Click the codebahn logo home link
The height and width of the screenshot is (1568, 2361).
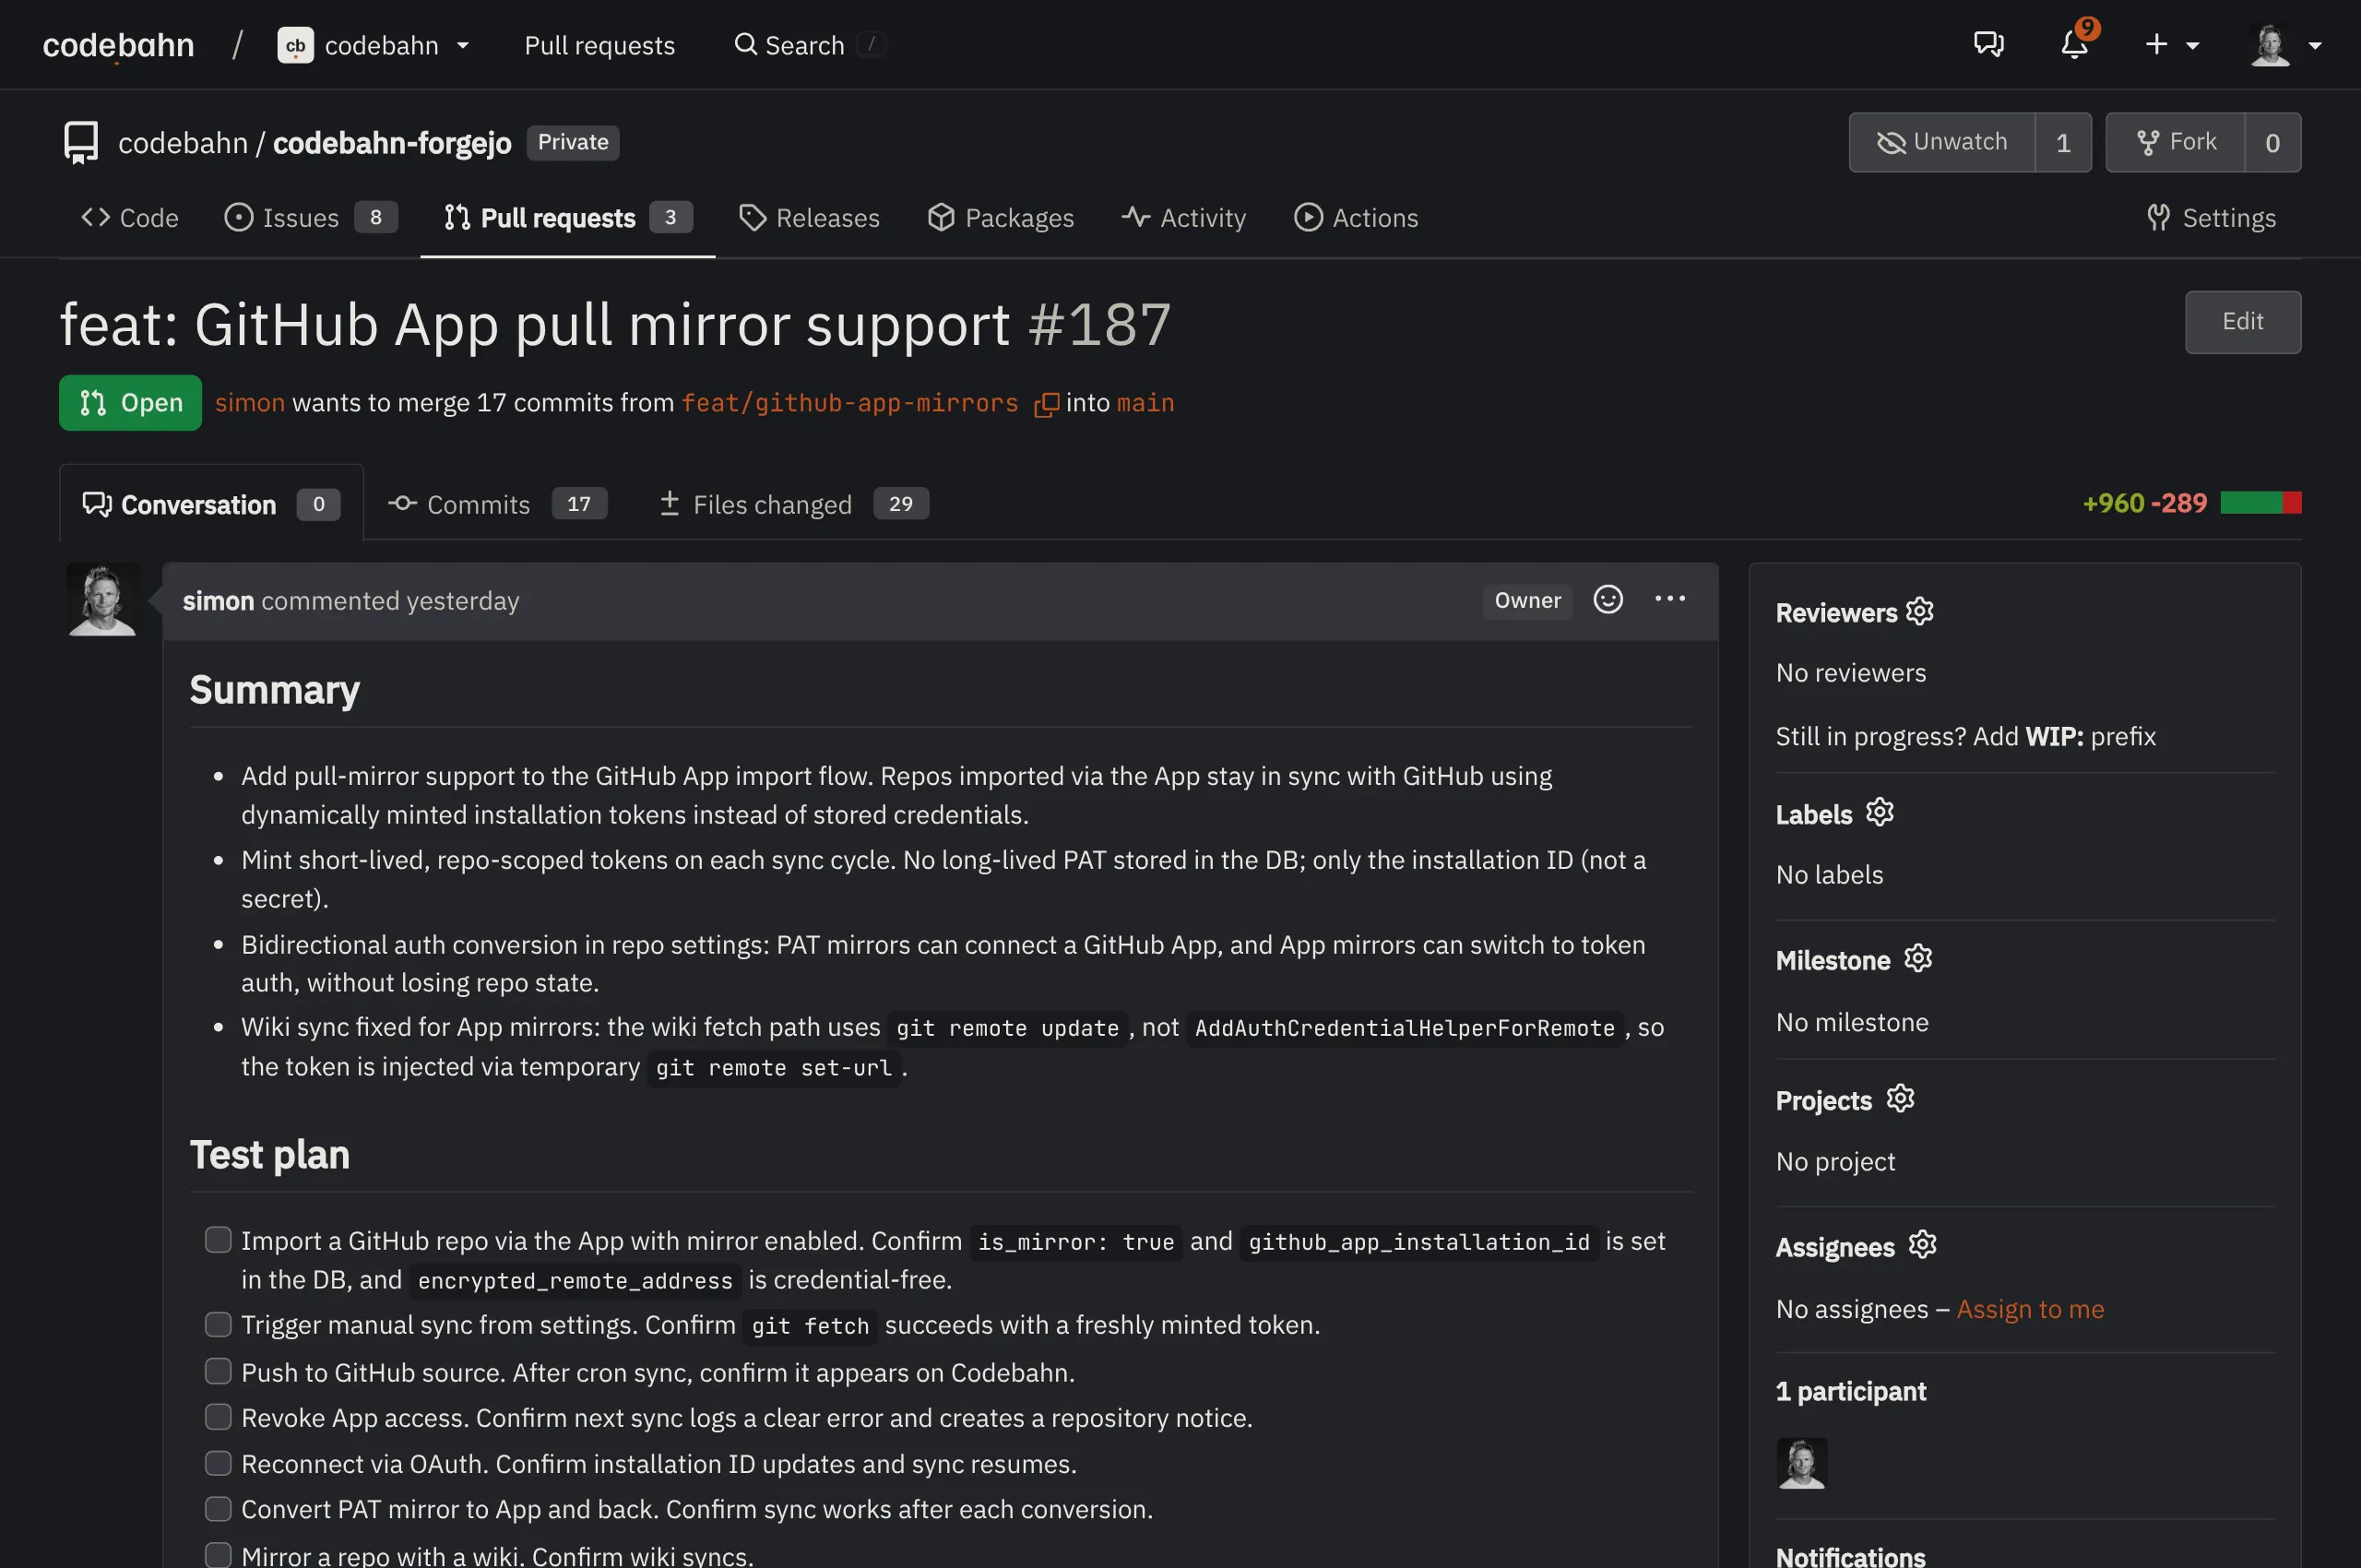pyautogui.click(x=118, y=45)
